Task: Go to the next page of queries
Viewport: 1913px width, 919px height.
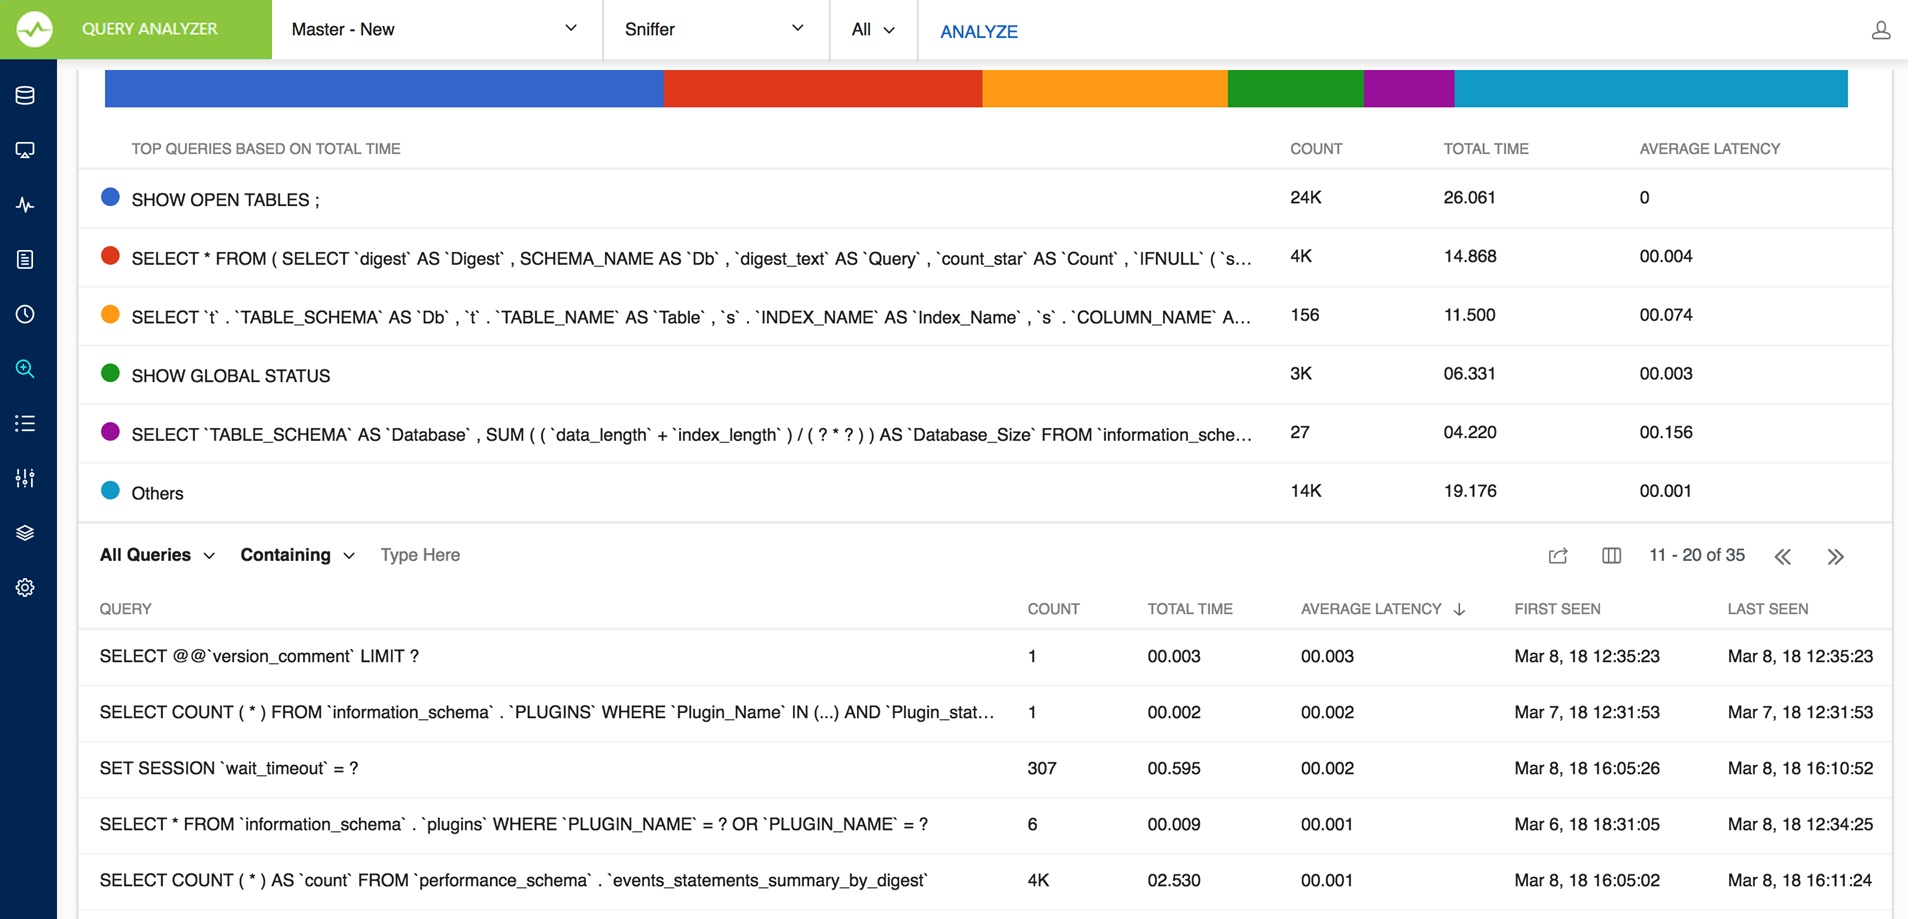Action: coord(1836,557)
